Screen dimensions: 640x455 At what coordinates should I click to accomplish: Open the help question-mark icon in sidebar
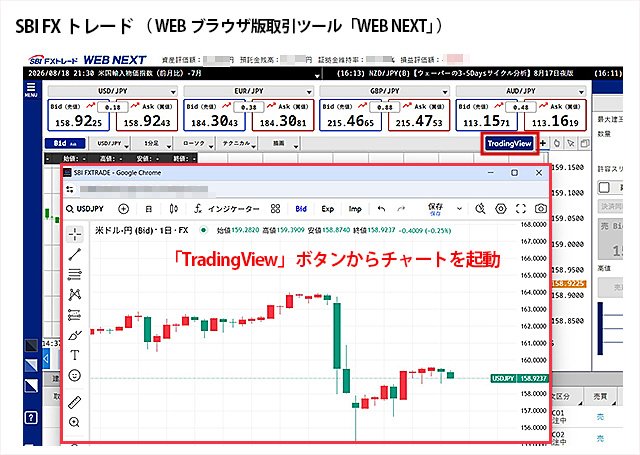click(31, 417)
